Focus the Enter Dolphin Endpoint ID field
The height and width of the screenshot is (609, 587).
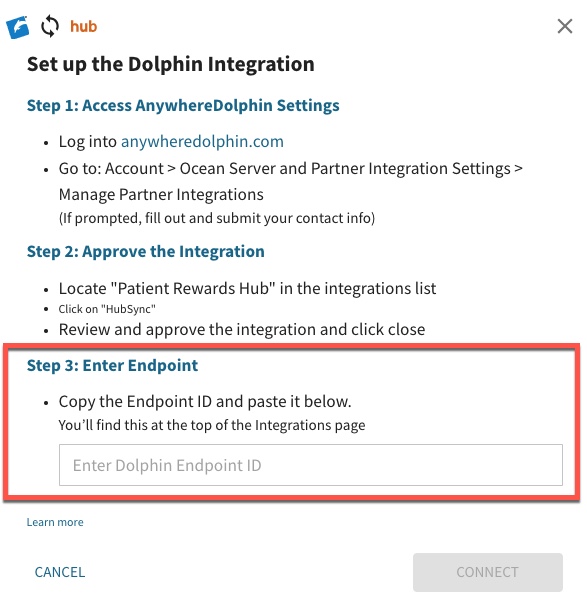pos(310,465)
